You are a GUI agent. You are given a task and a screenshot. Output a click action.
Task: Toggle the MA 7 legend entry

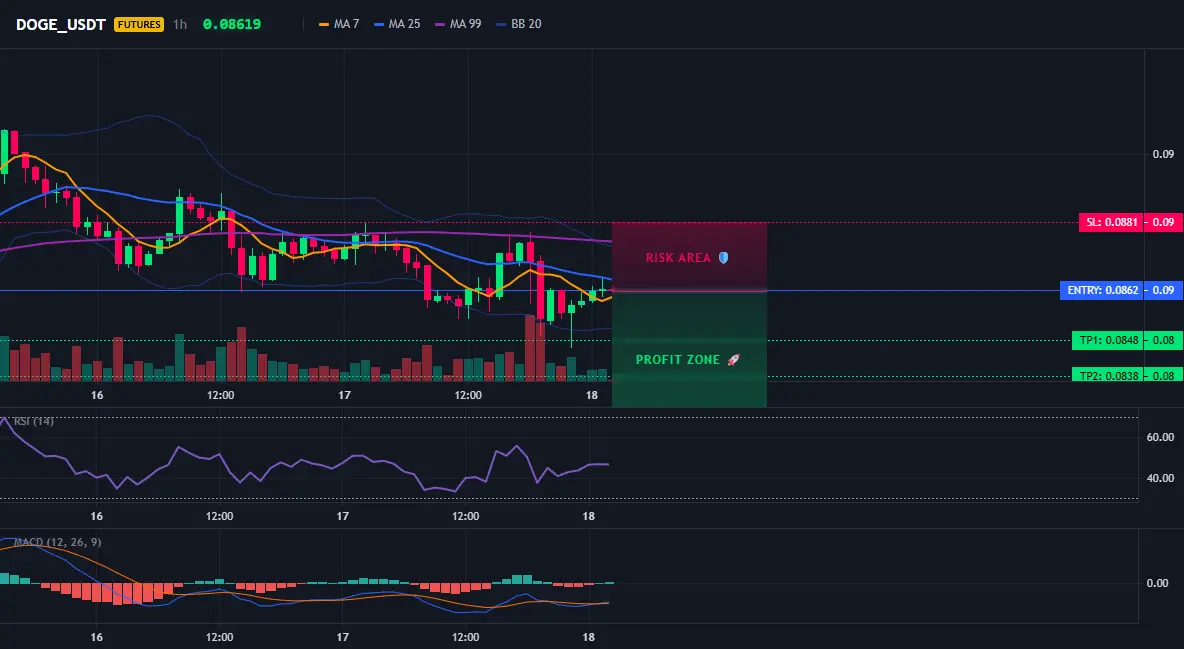339,24
